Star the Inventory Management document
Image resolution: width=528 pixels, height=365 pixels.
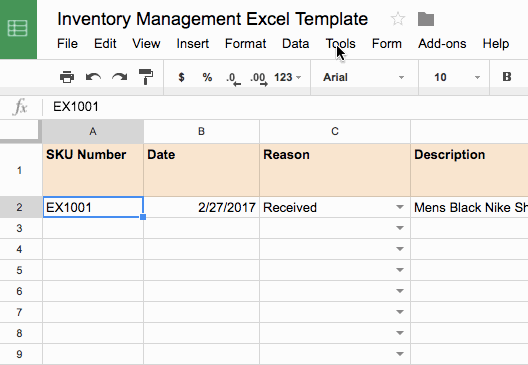398,19
